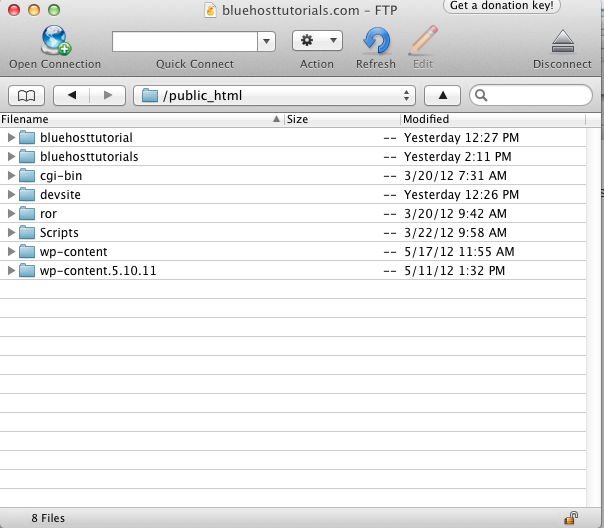Disconnect using the eject icon
The image size is (604, 528).
[563, 41]
